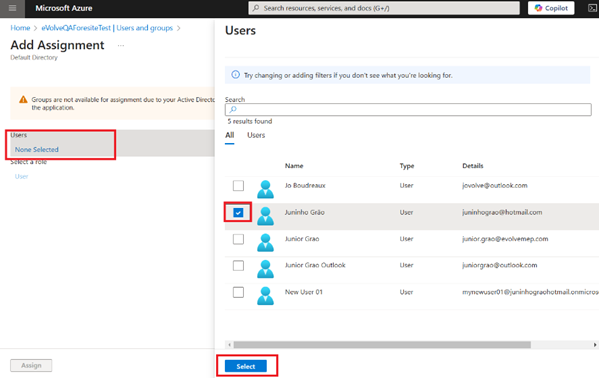Viewport: 599px width, 378px height.
Task: Open the None Selected users link
Action: coord(37,149)
